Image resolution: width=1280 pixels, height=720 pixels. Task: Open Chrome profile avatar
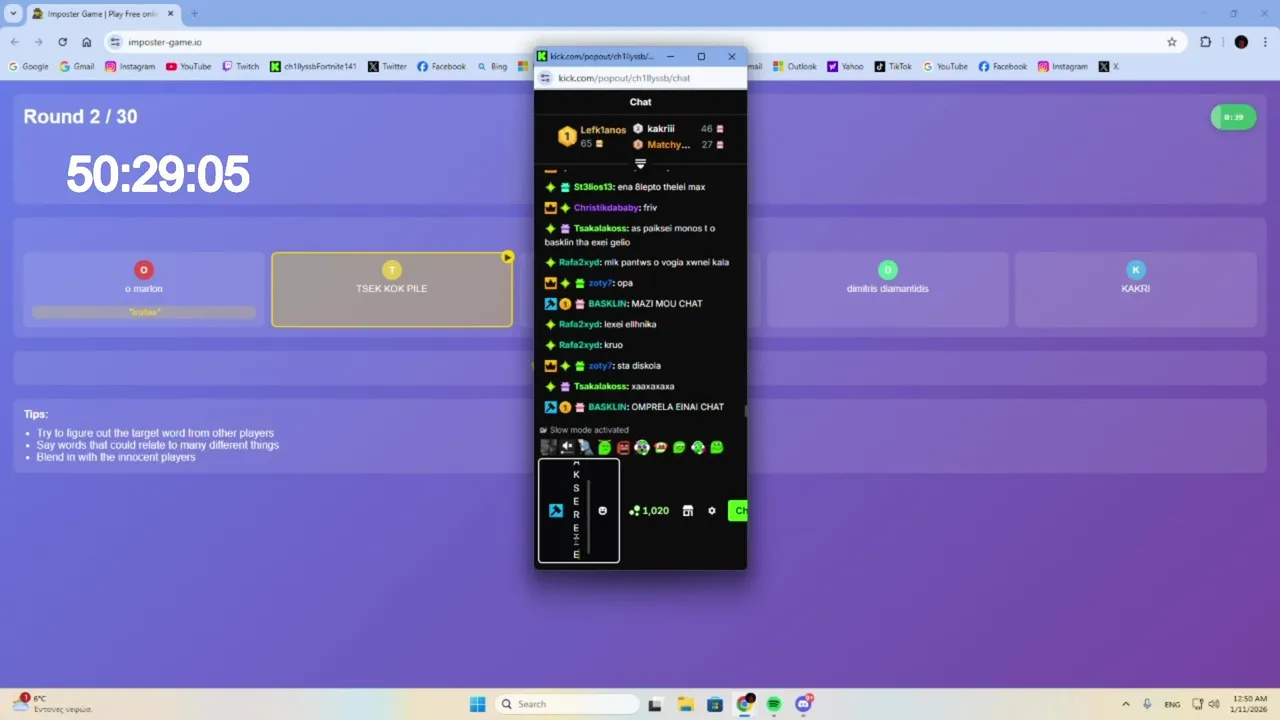click(x=1241, y=42)
